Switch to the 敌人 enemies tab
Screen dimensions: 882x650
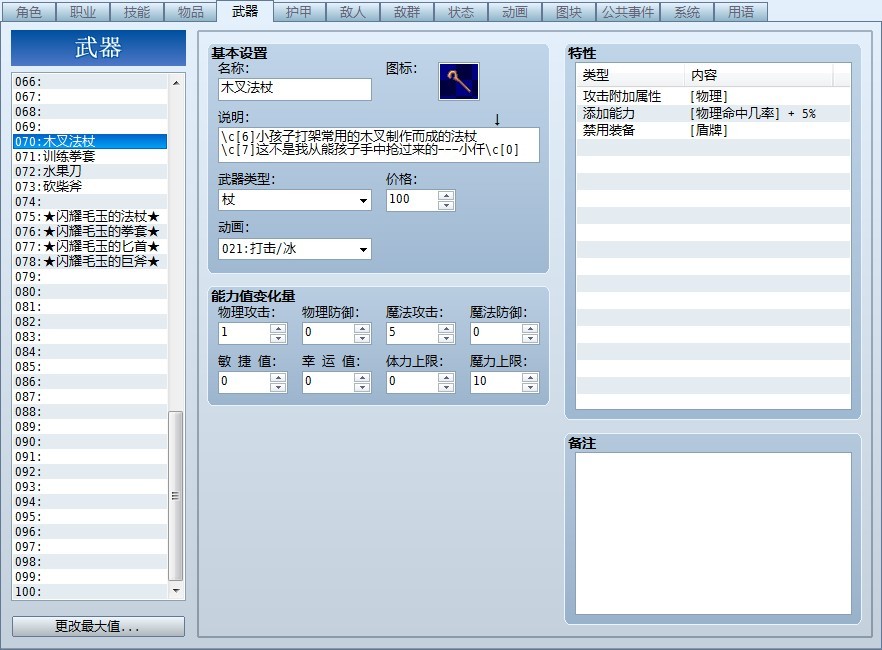tap(353, 12)
